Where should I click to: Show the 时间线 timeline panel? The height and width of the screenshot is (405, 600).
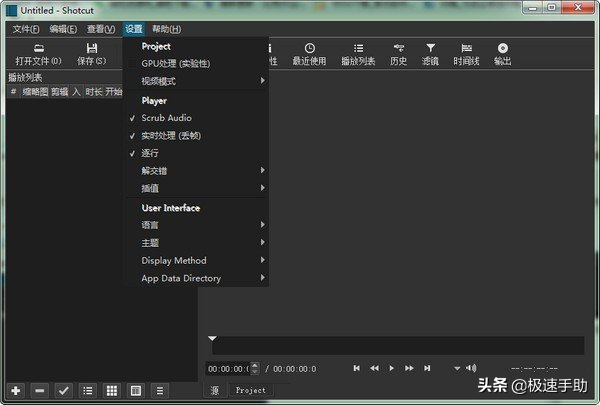pos(466,54)
